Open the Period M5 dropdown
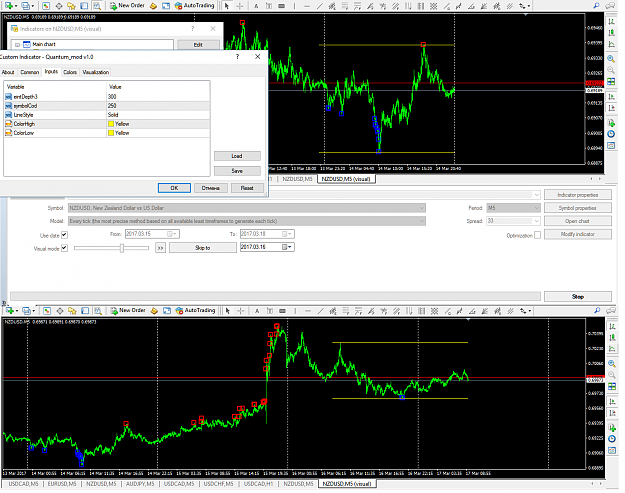 click(x=537, y=208)
